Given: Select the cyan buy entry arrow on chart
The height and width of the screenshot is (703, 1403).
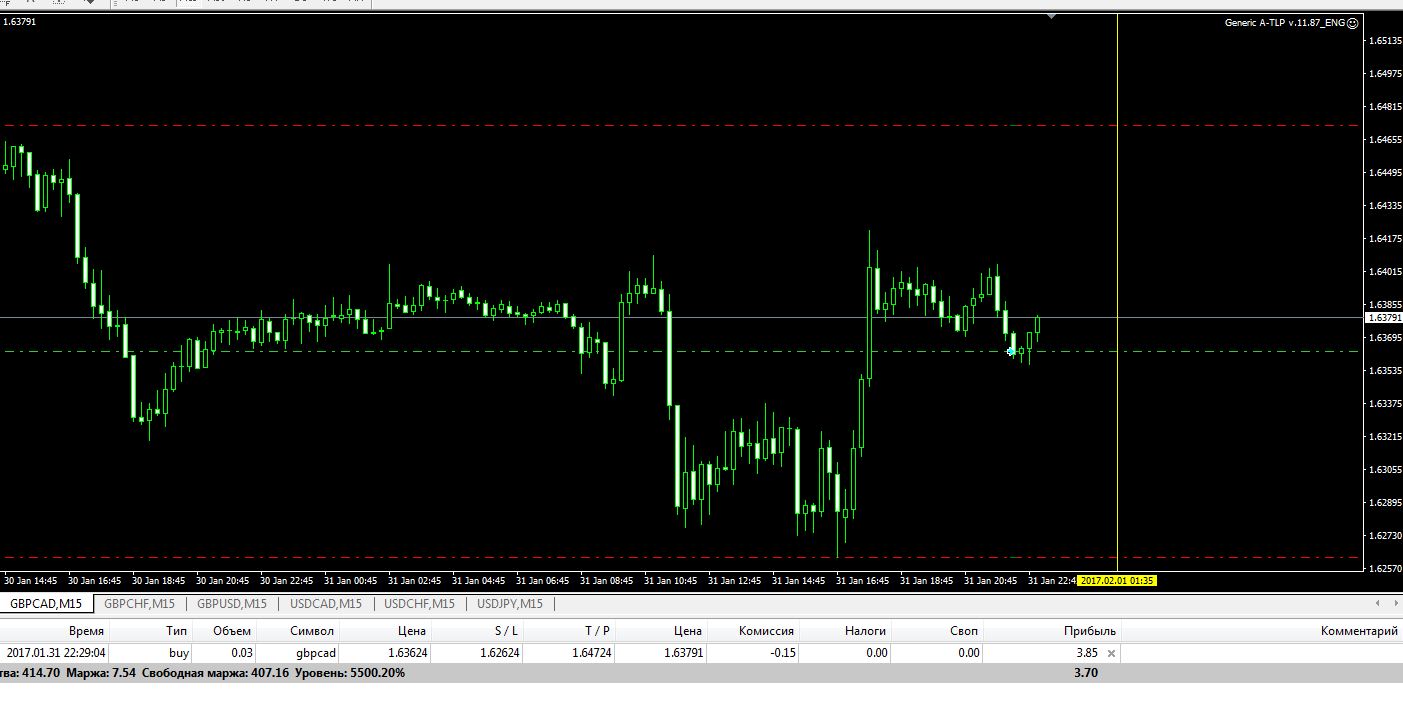Looking at the screenshot, I should pyautogui.click(x=1011, y=352).
